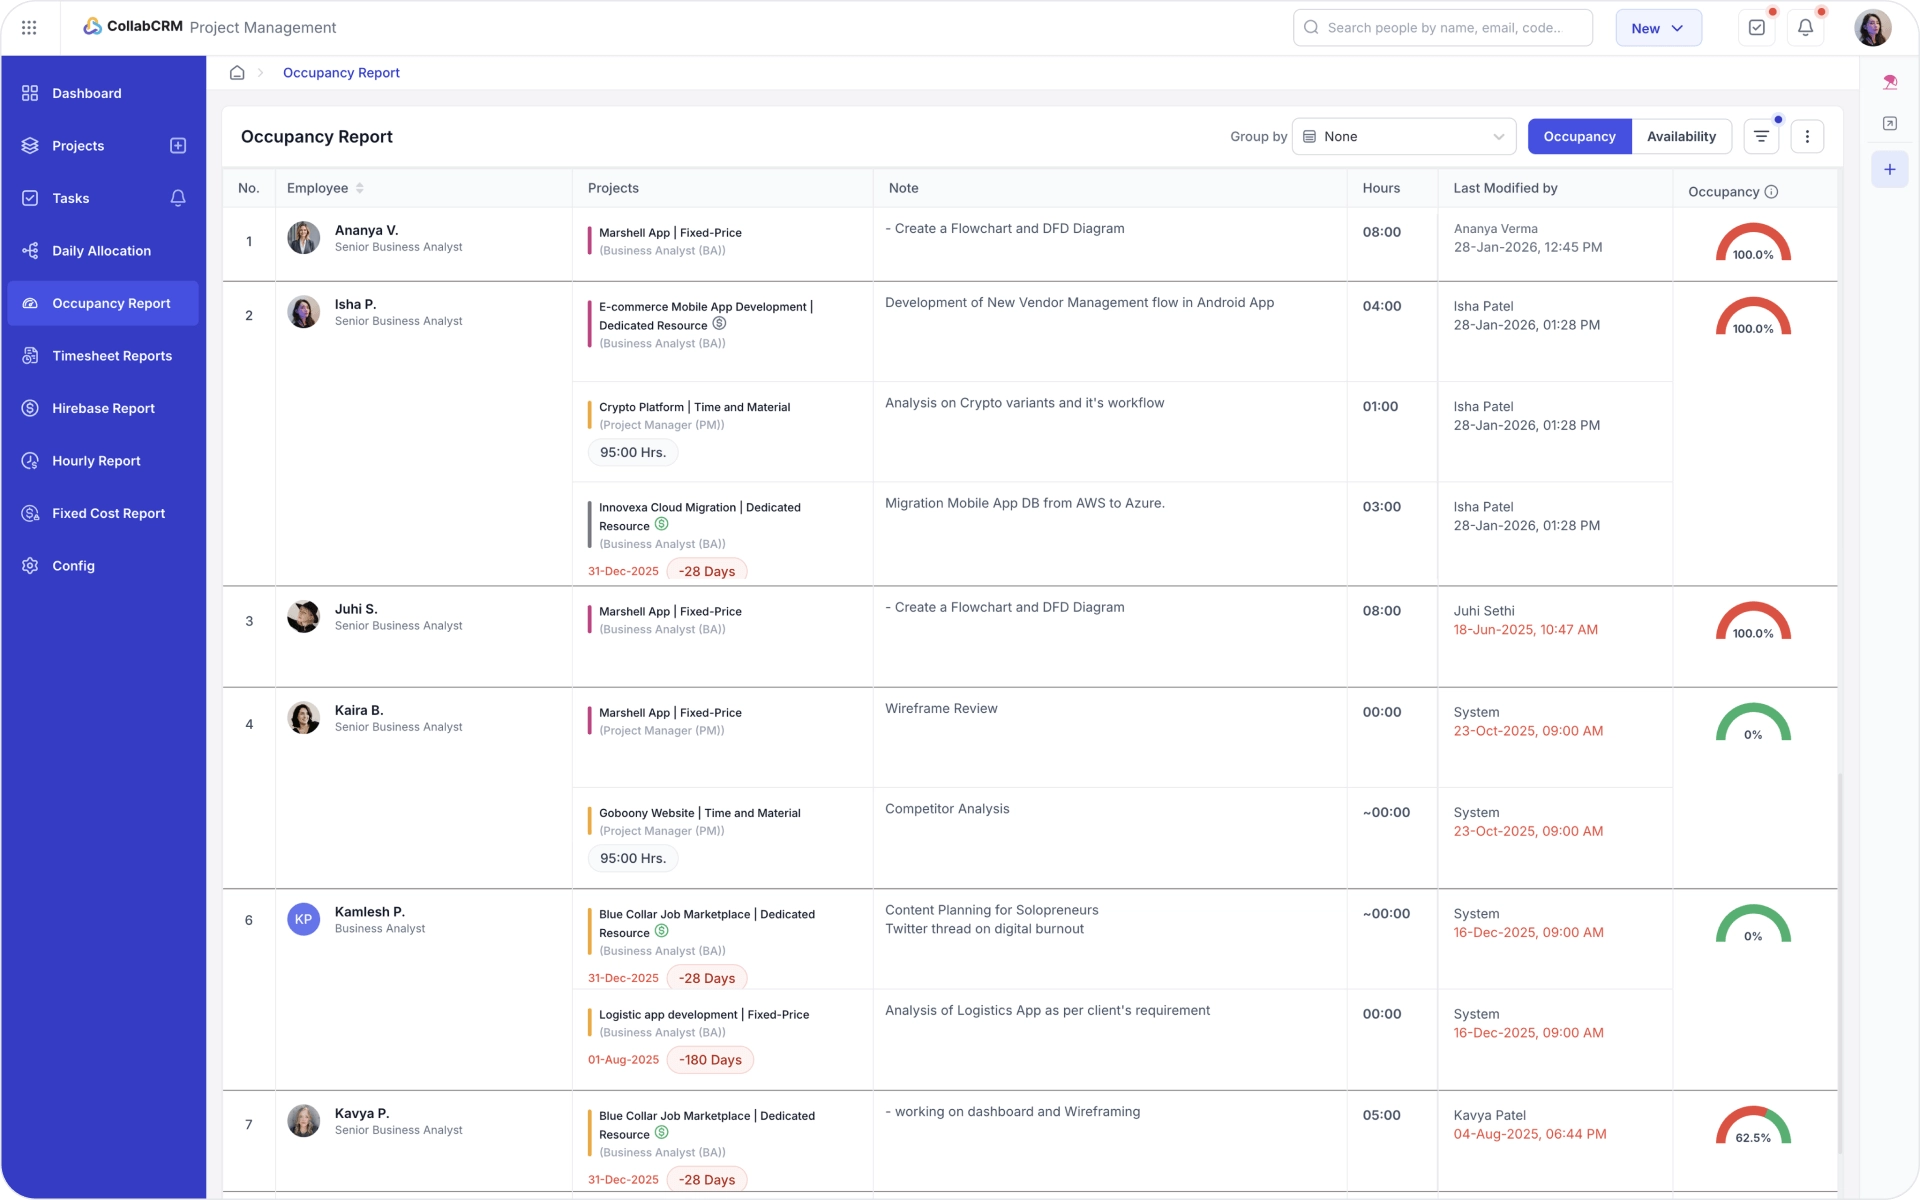Click Isha P.'s 100.0% occupancy gauge
This screenshot has height=1200, width=1920.
pos(1753,317)
